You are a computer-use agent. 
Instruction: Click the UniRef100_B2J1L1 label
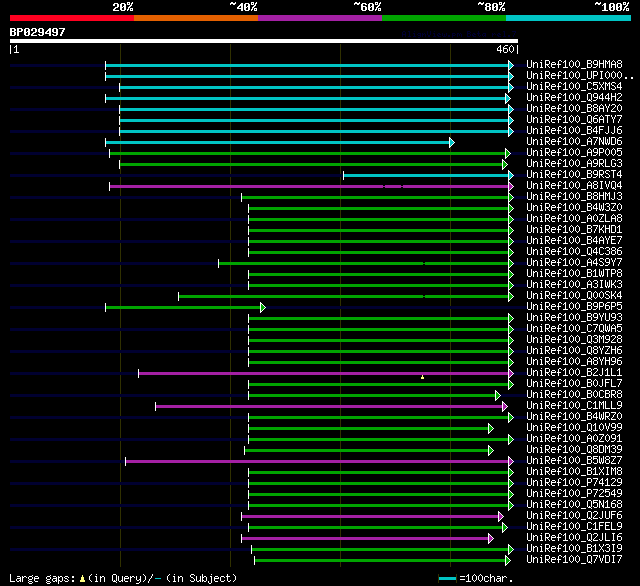tap(574, 373)
